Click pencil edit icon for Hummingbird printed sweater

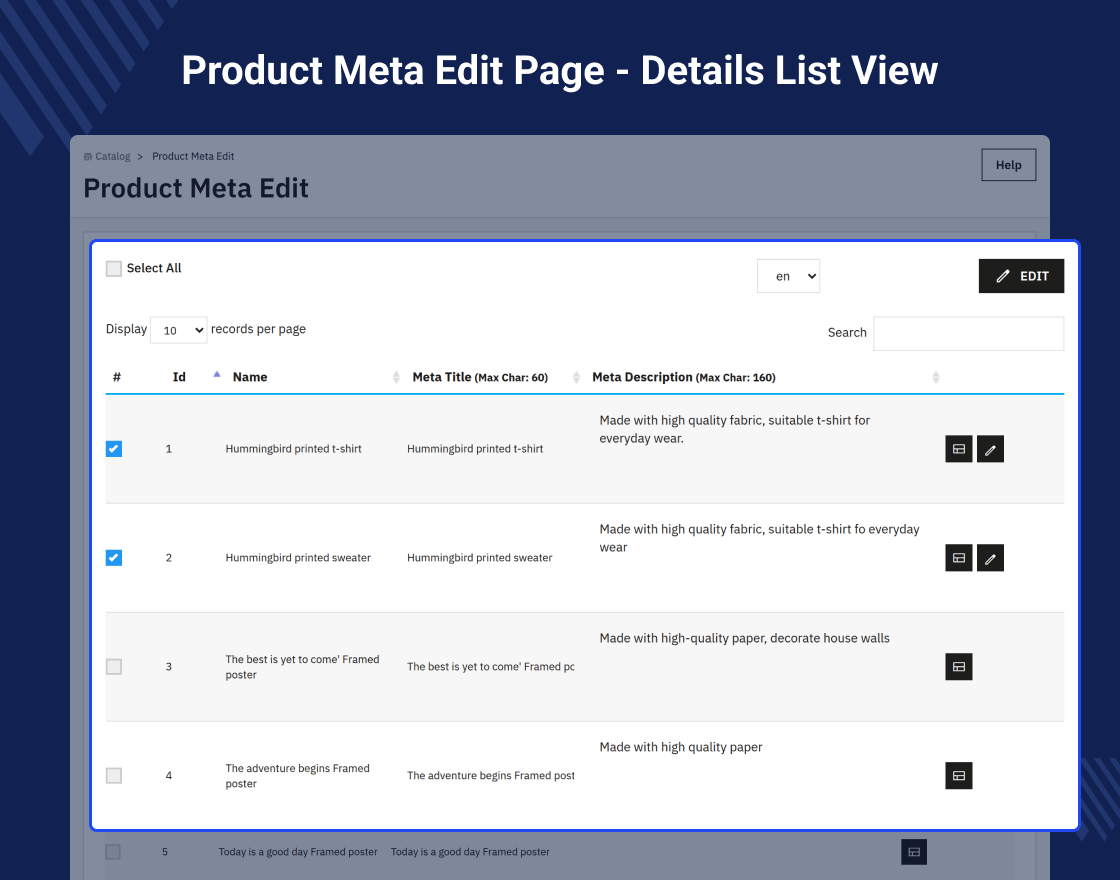coord(990,558)
